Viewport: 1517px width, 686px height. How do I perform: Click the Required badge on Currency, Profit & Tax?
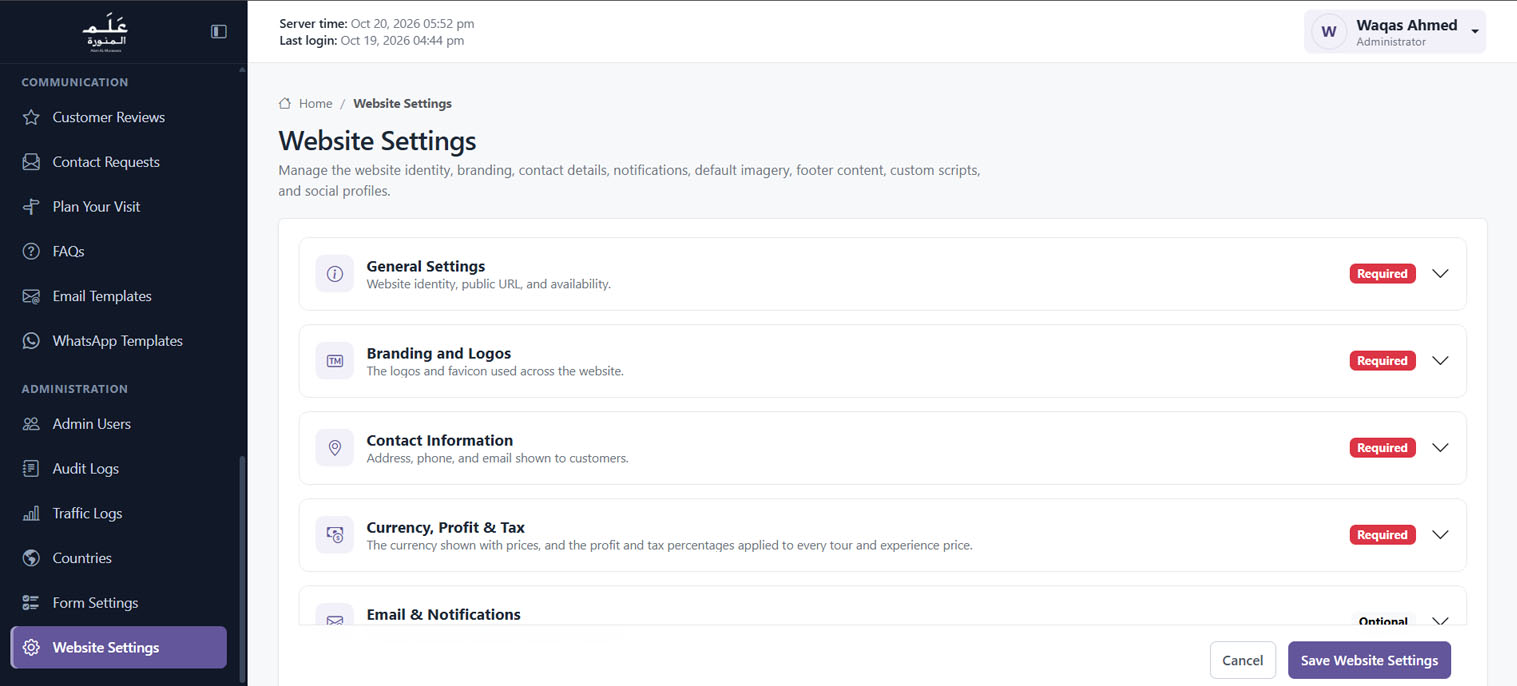[x=1382, y=535]
